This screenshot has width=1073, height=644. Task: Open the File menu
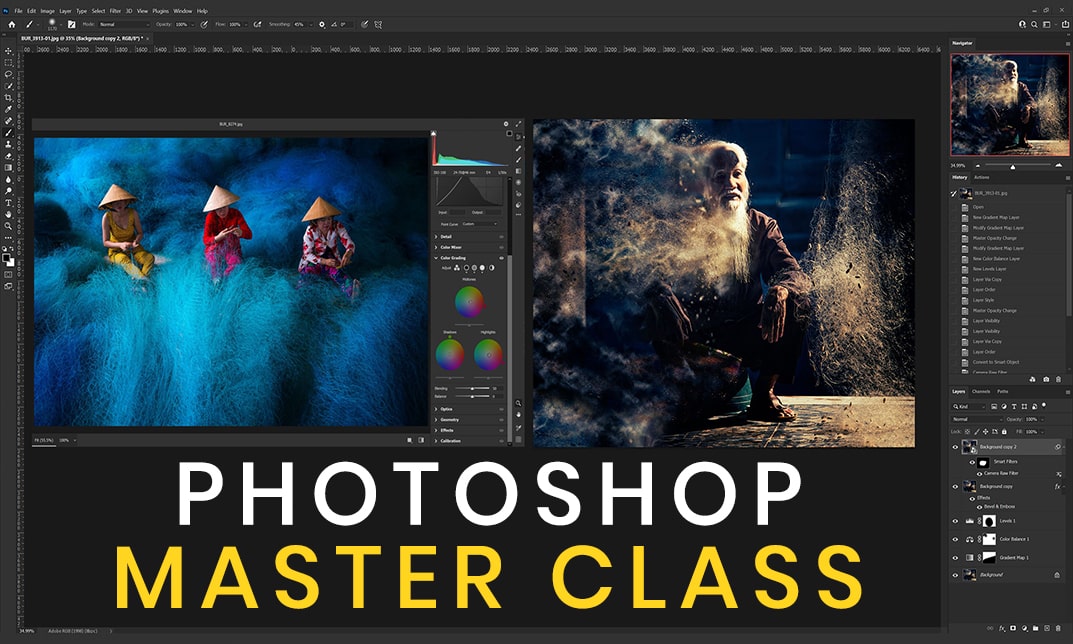click(18, 11)
